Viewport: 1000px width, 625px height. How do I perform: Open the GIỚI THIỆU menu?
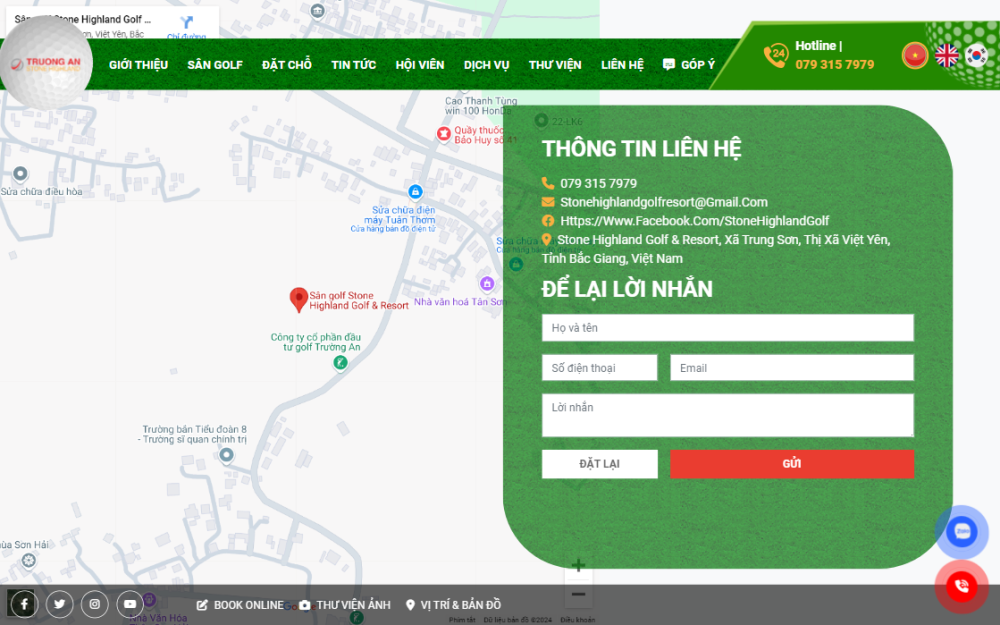(x=138, y=64)
